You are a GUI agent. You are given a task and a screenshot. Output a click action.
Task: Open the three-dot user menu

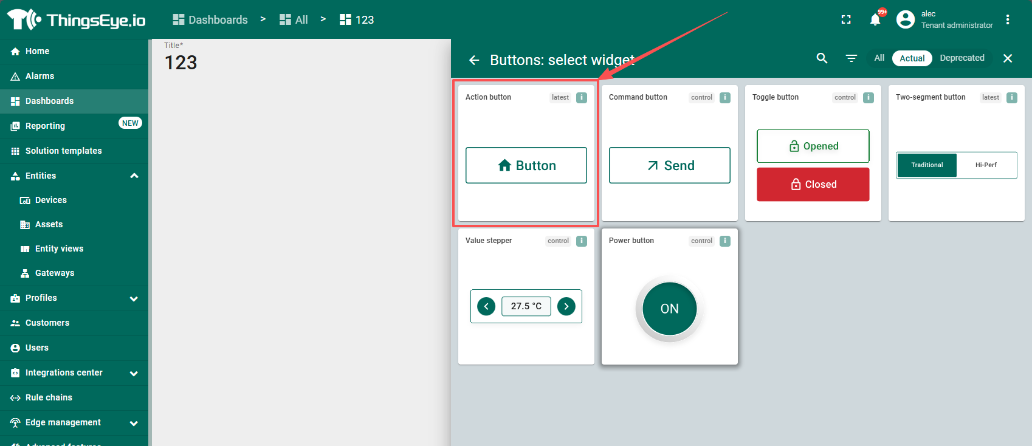pyautogui.click(x=1007, y=19)
